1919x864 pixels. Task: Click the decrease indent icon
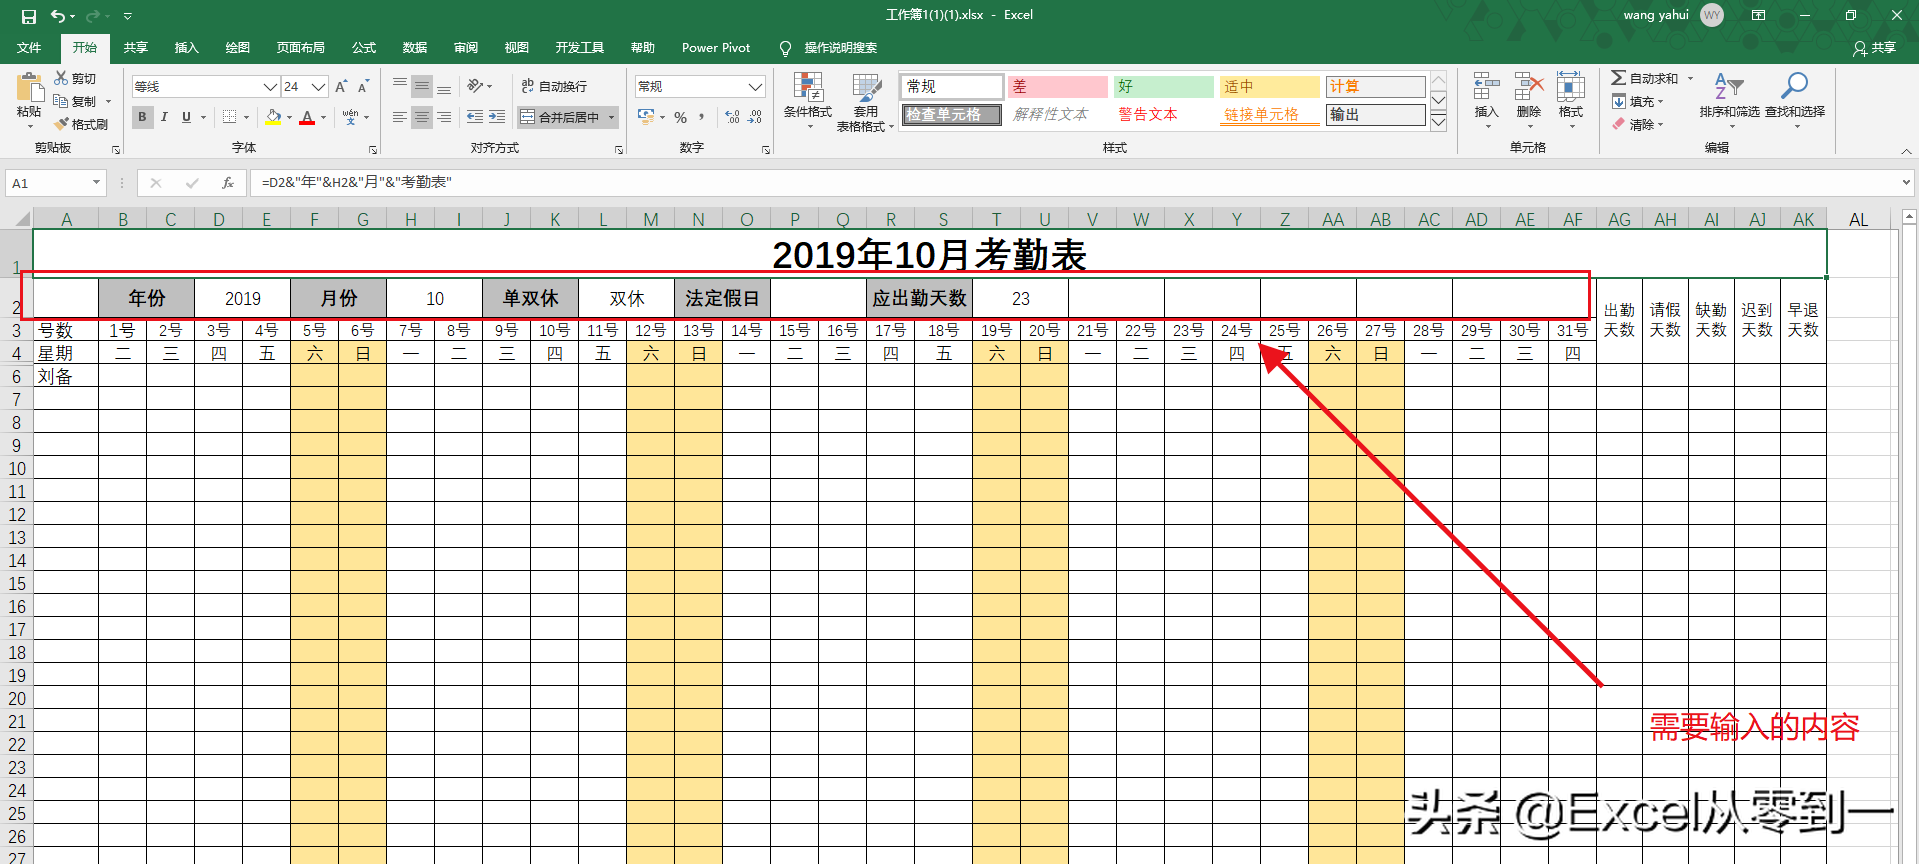(475, 117)
